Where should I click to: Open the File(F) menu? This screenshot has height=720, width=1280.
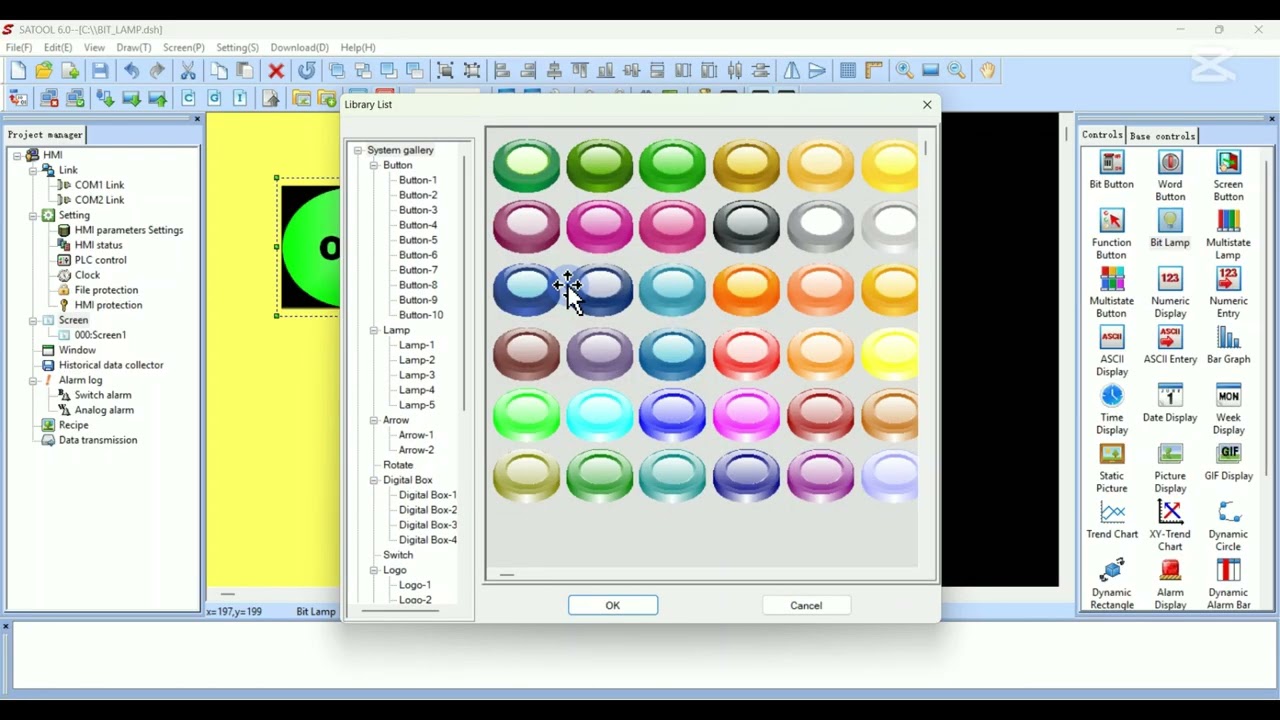coord(19,47)
